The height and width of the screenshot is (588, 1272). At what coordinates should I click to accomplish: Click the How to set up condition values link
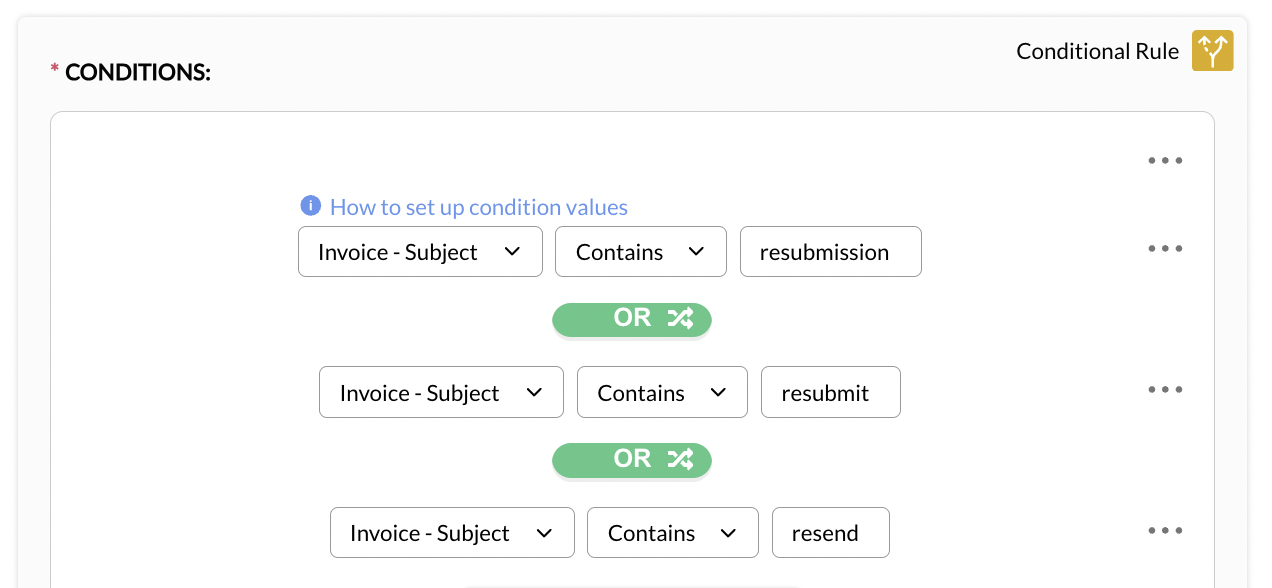pyautogui.click(x=479, y=206)
